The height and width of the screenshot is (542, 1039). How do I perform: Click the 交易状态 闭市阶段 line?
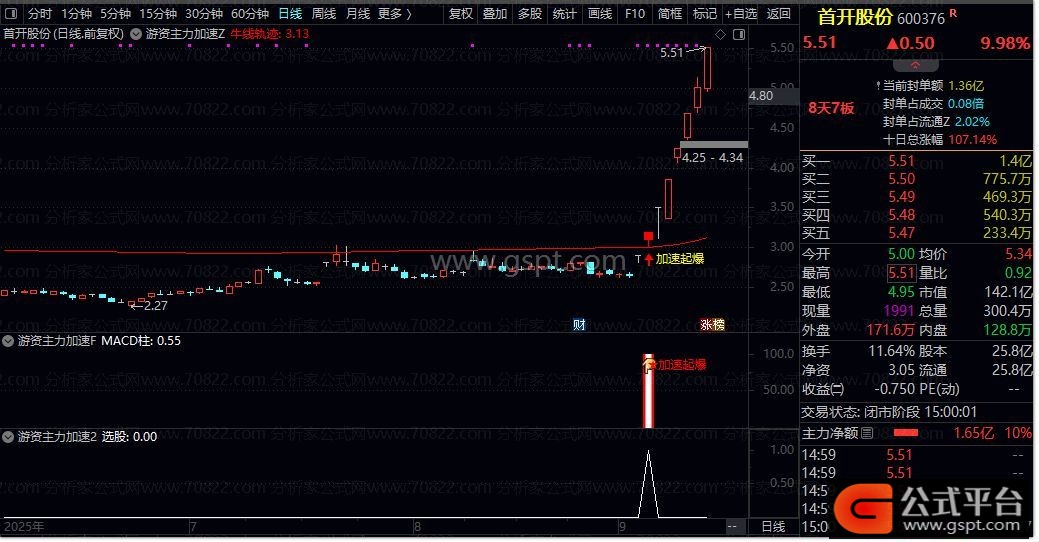click(x=889, y=412)
